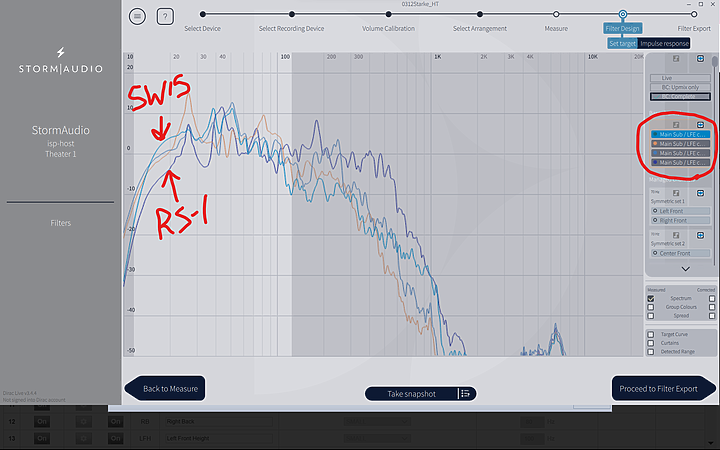The width and height of the screenshot is (720, 450).
Task: Click the grey icon atop the Live group
Action: point(676,58)
